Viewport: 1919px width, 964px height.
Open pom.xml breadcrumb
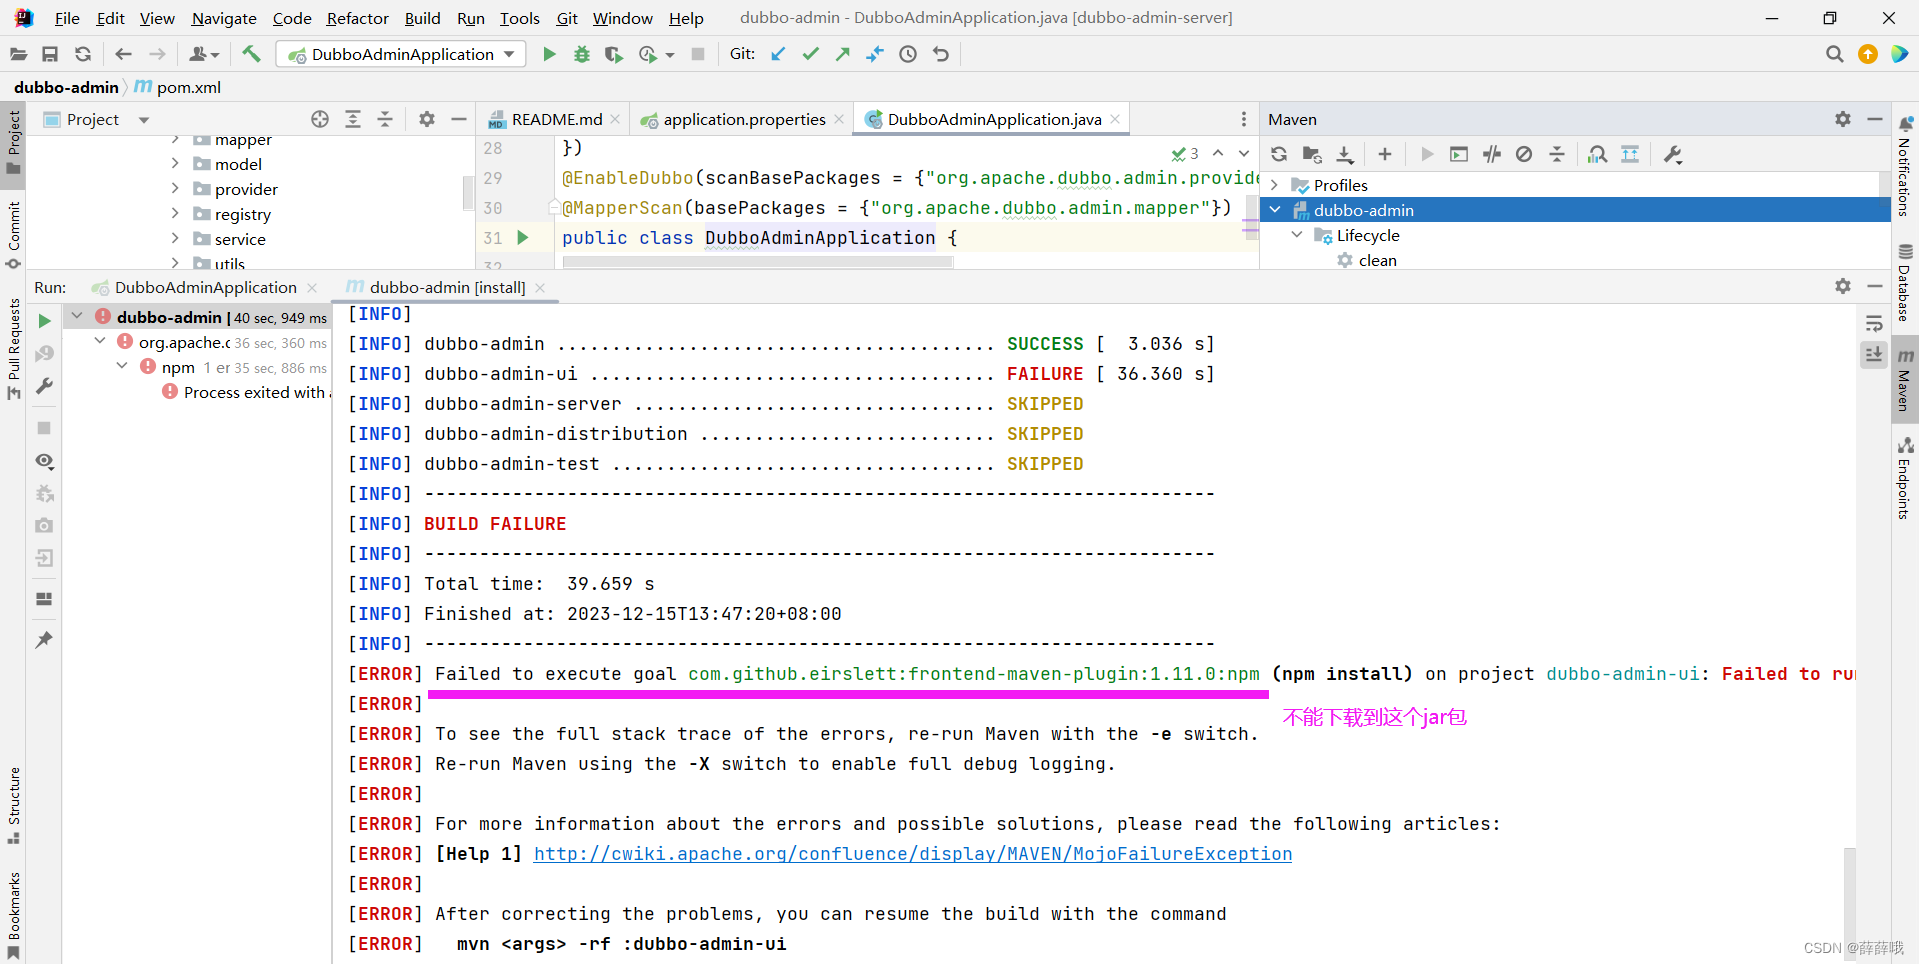tap(177, 87)
